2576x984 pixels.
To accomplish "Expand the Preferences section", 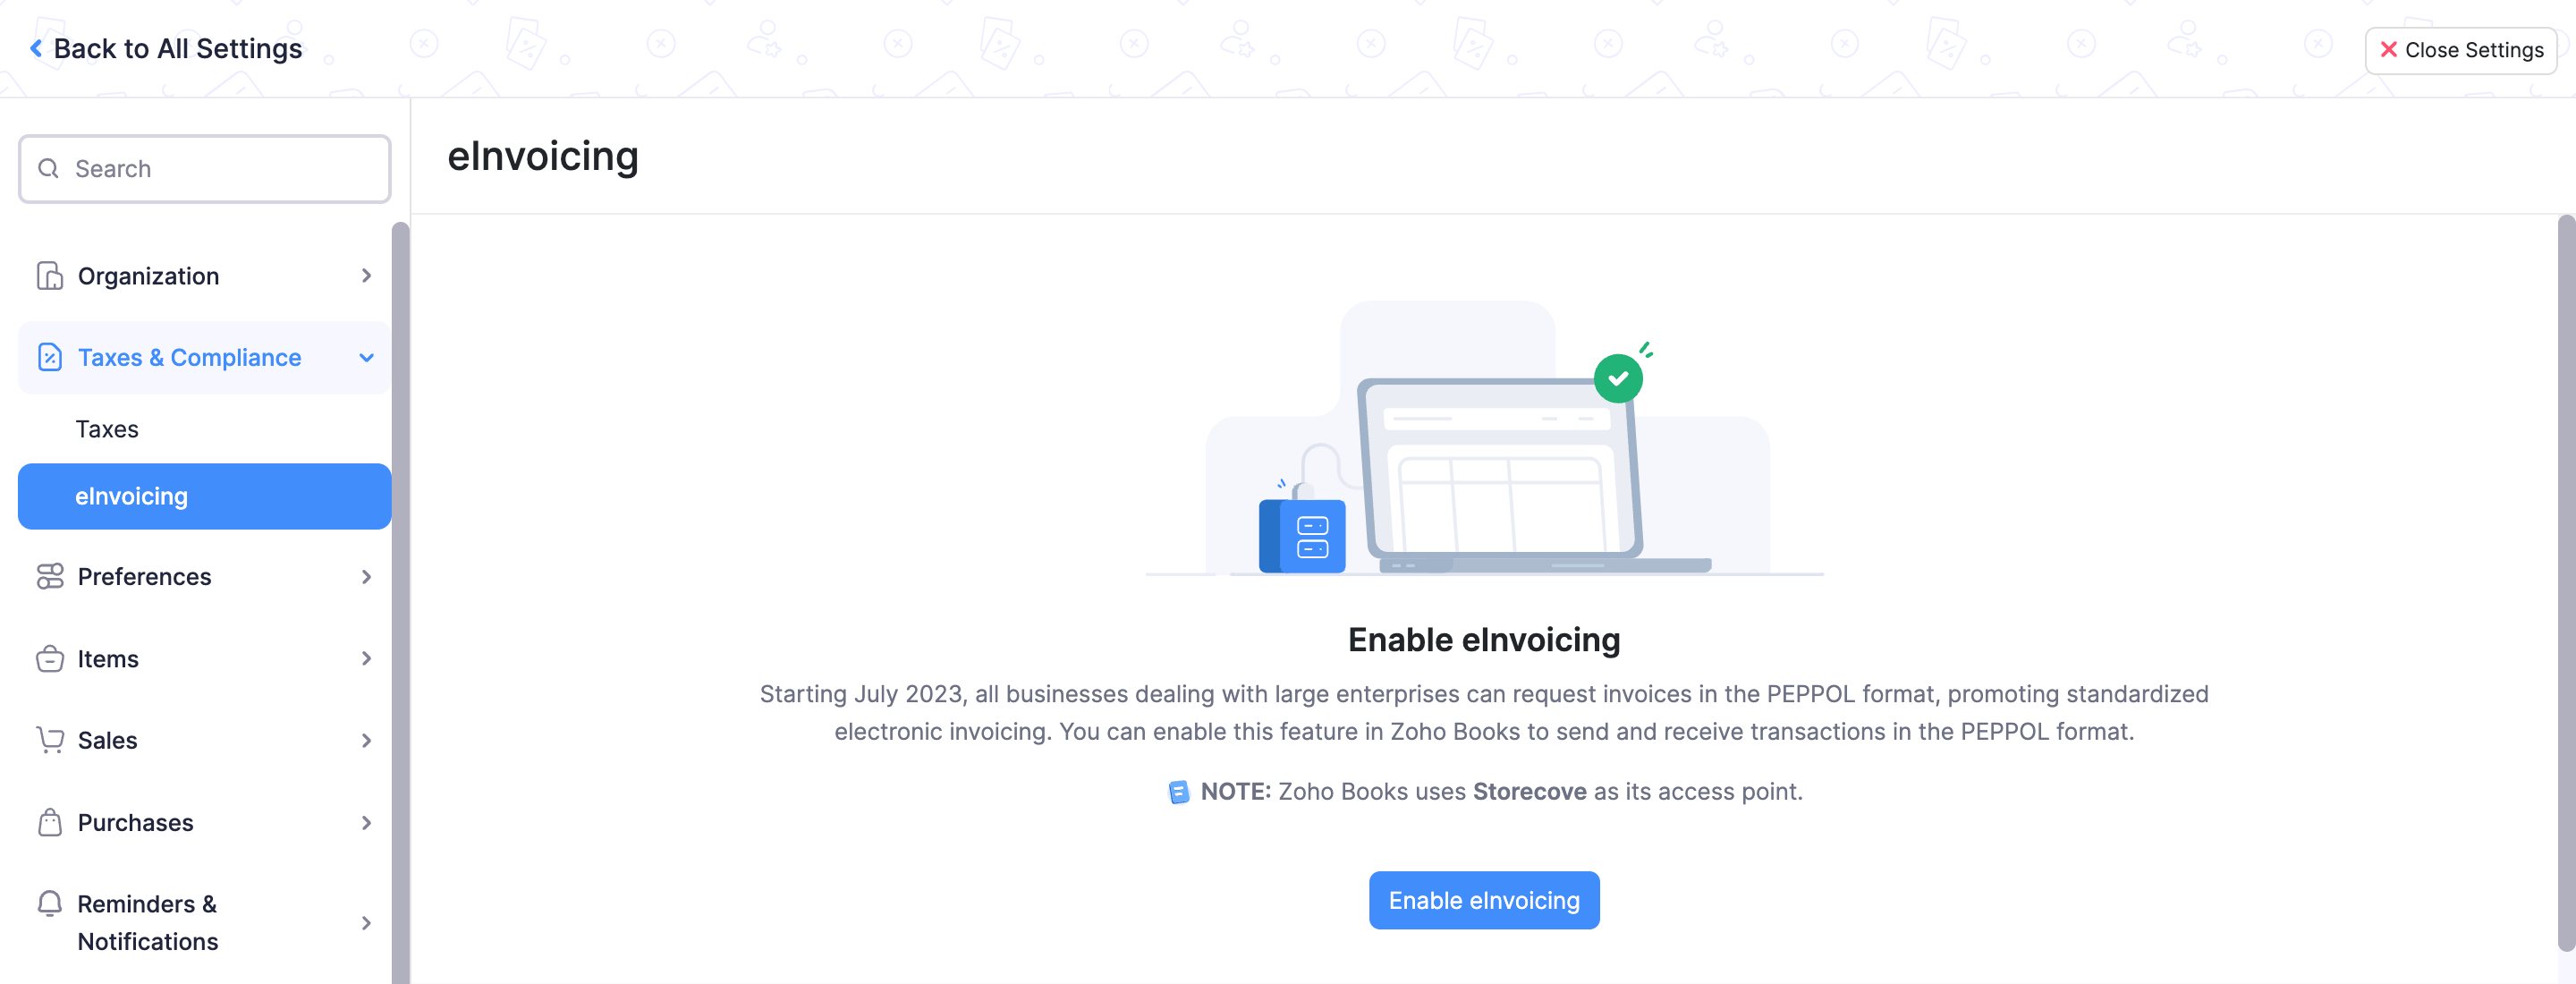I will 366,576.
